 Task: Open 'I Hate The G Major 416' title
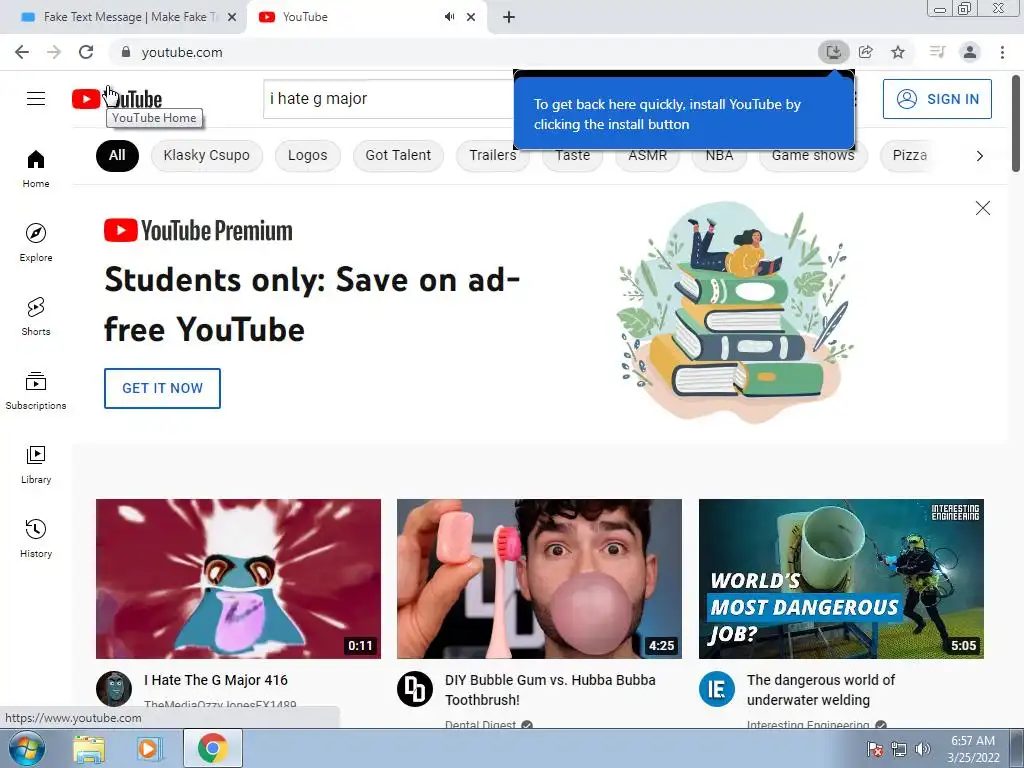pyautogui.click(x=216, y=680)
